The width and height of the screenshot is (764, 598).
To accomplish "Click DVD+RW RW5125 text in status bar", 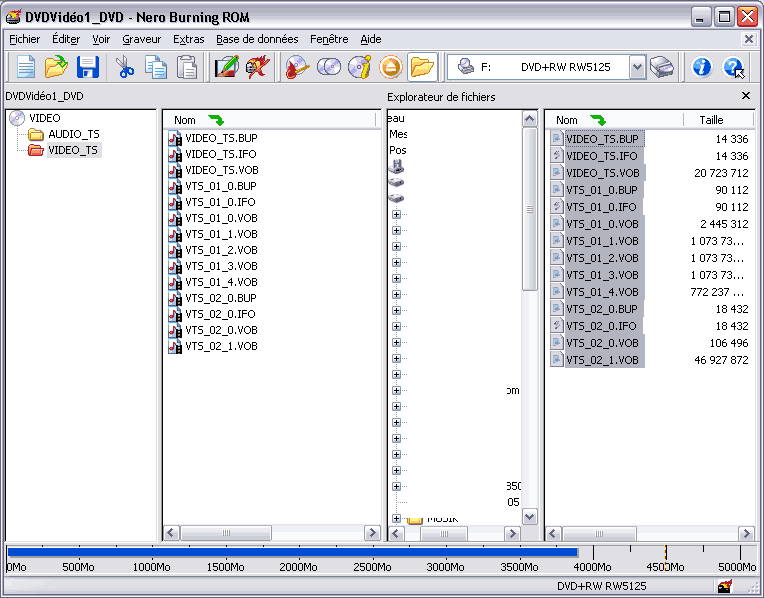I will (x=602, y=586).
